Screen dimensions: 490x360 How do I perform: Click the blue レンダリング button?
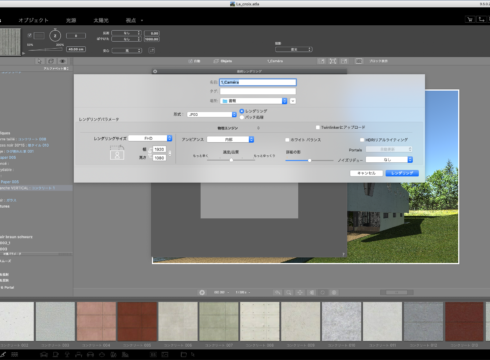click(x=402, y=173)
